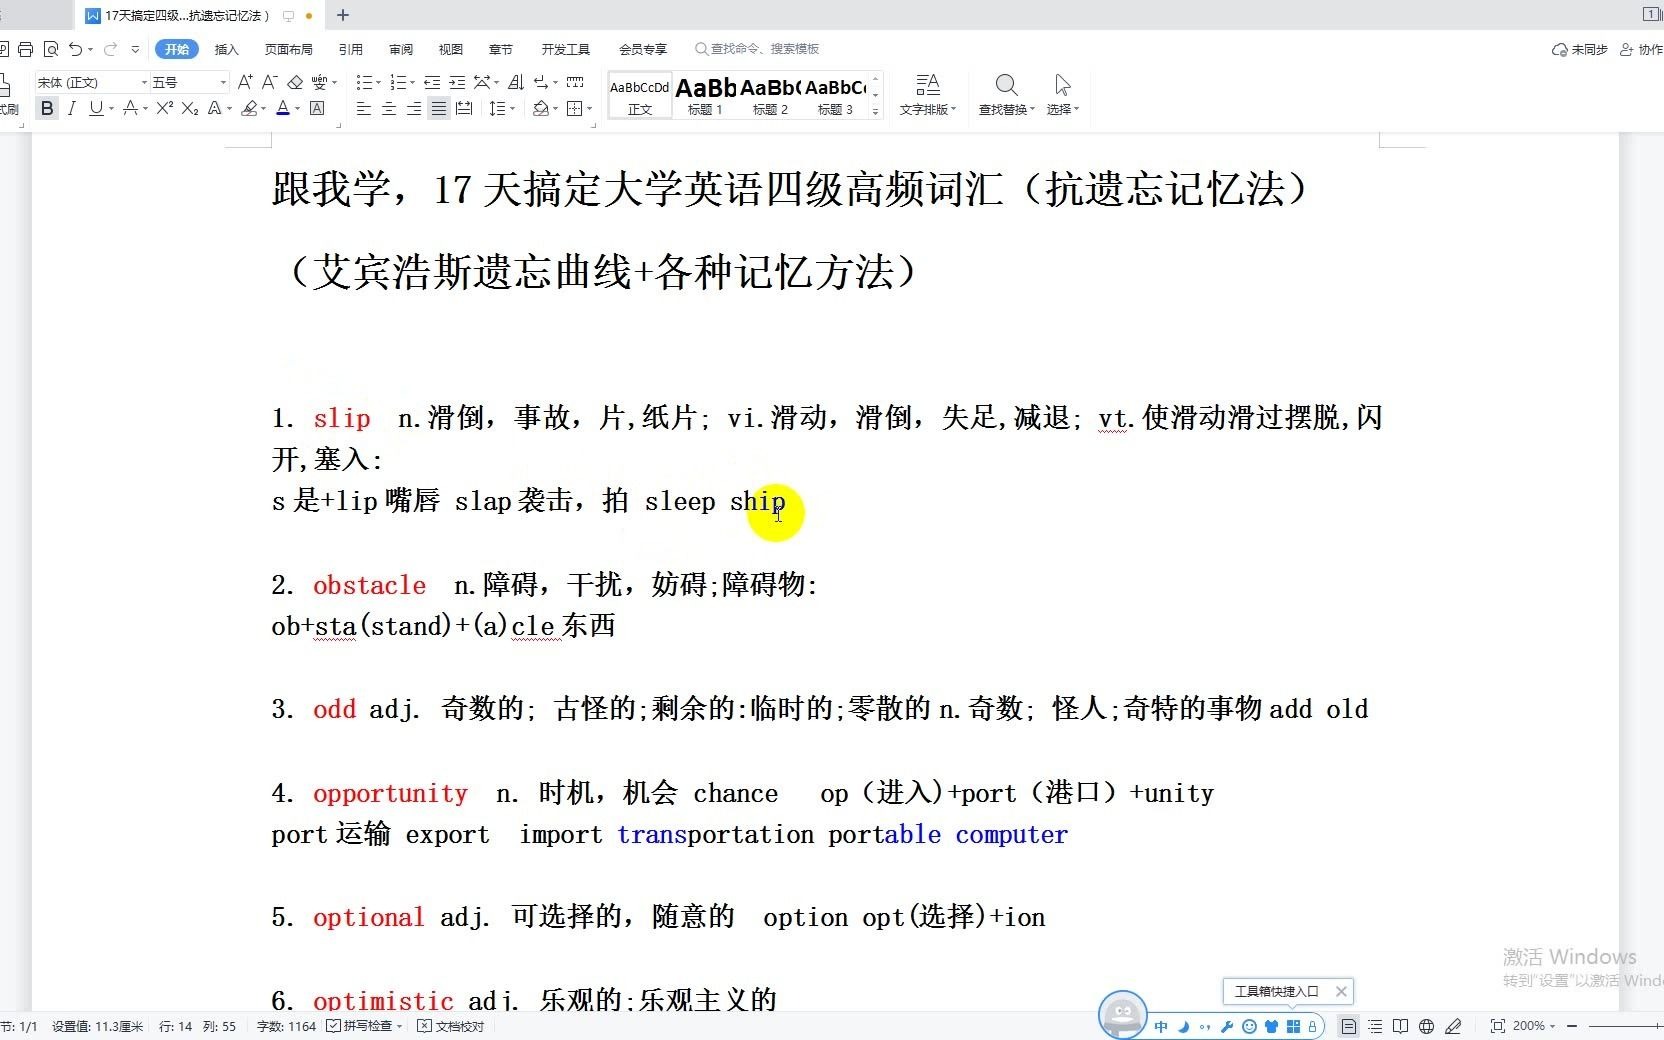Screen dimensions: 1664x1040
Task: Open the 视图 (View) tab
Action: (451, 49)
